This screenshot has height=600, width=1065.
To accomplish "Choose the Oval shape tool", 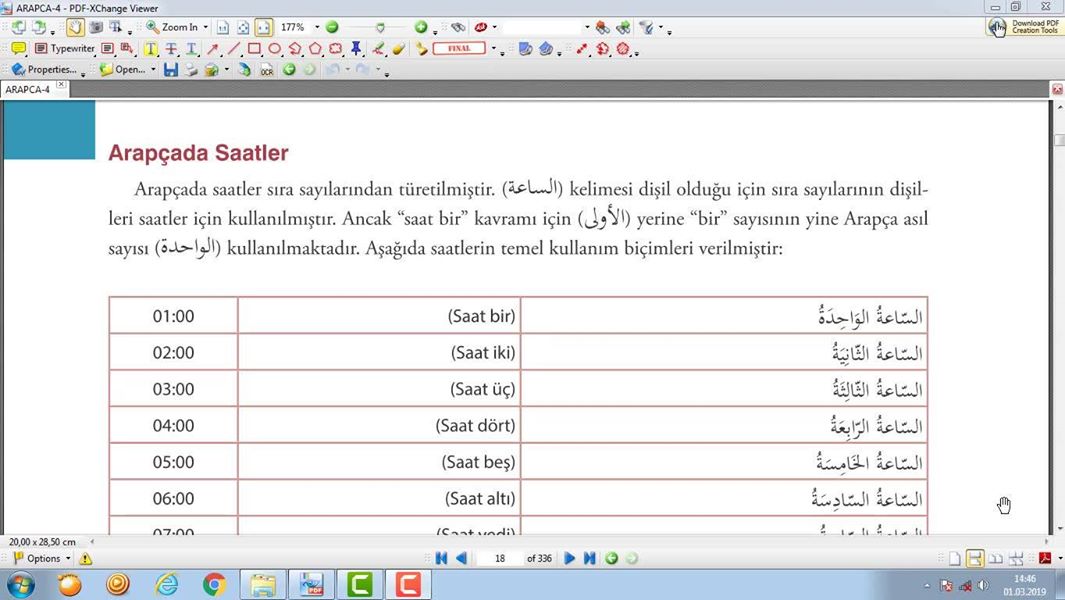I will click(x=274, y=48).
